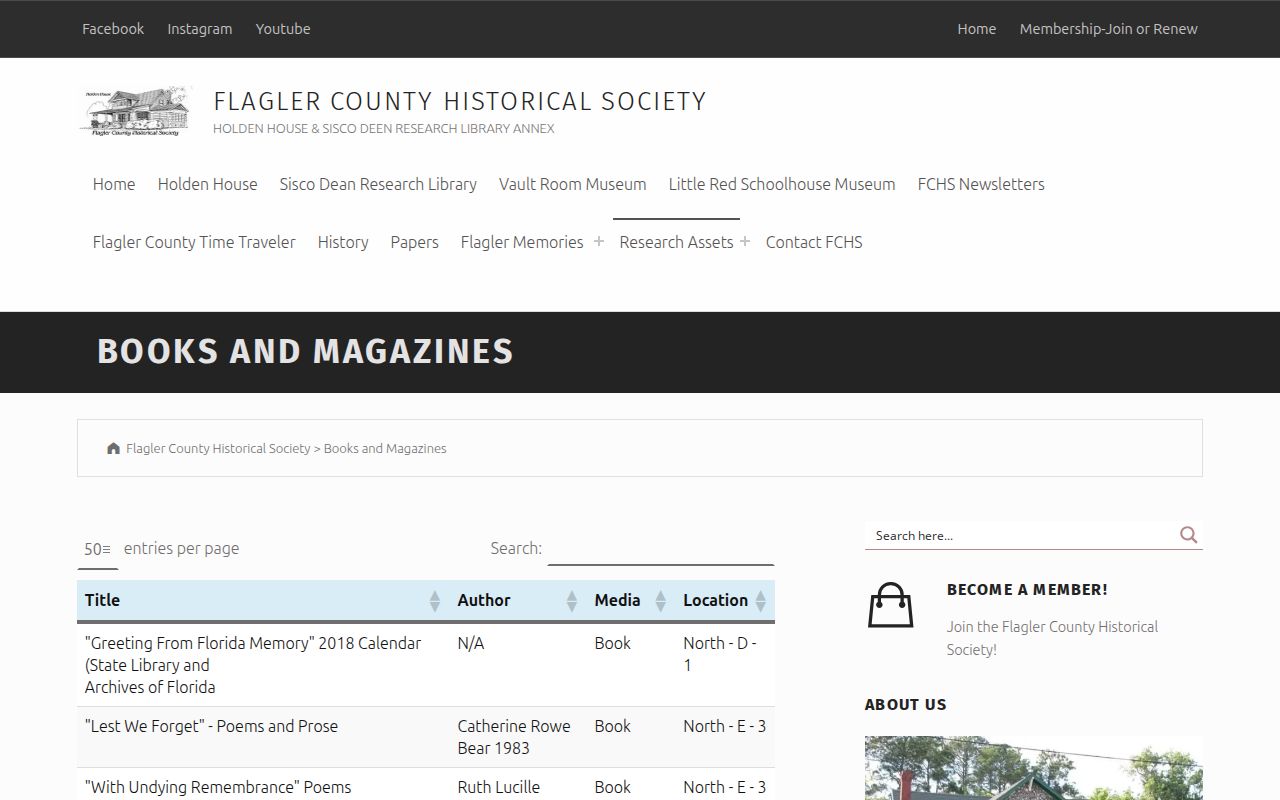
Task: Focus the table Search input field
Action: (x=661, y=549)
